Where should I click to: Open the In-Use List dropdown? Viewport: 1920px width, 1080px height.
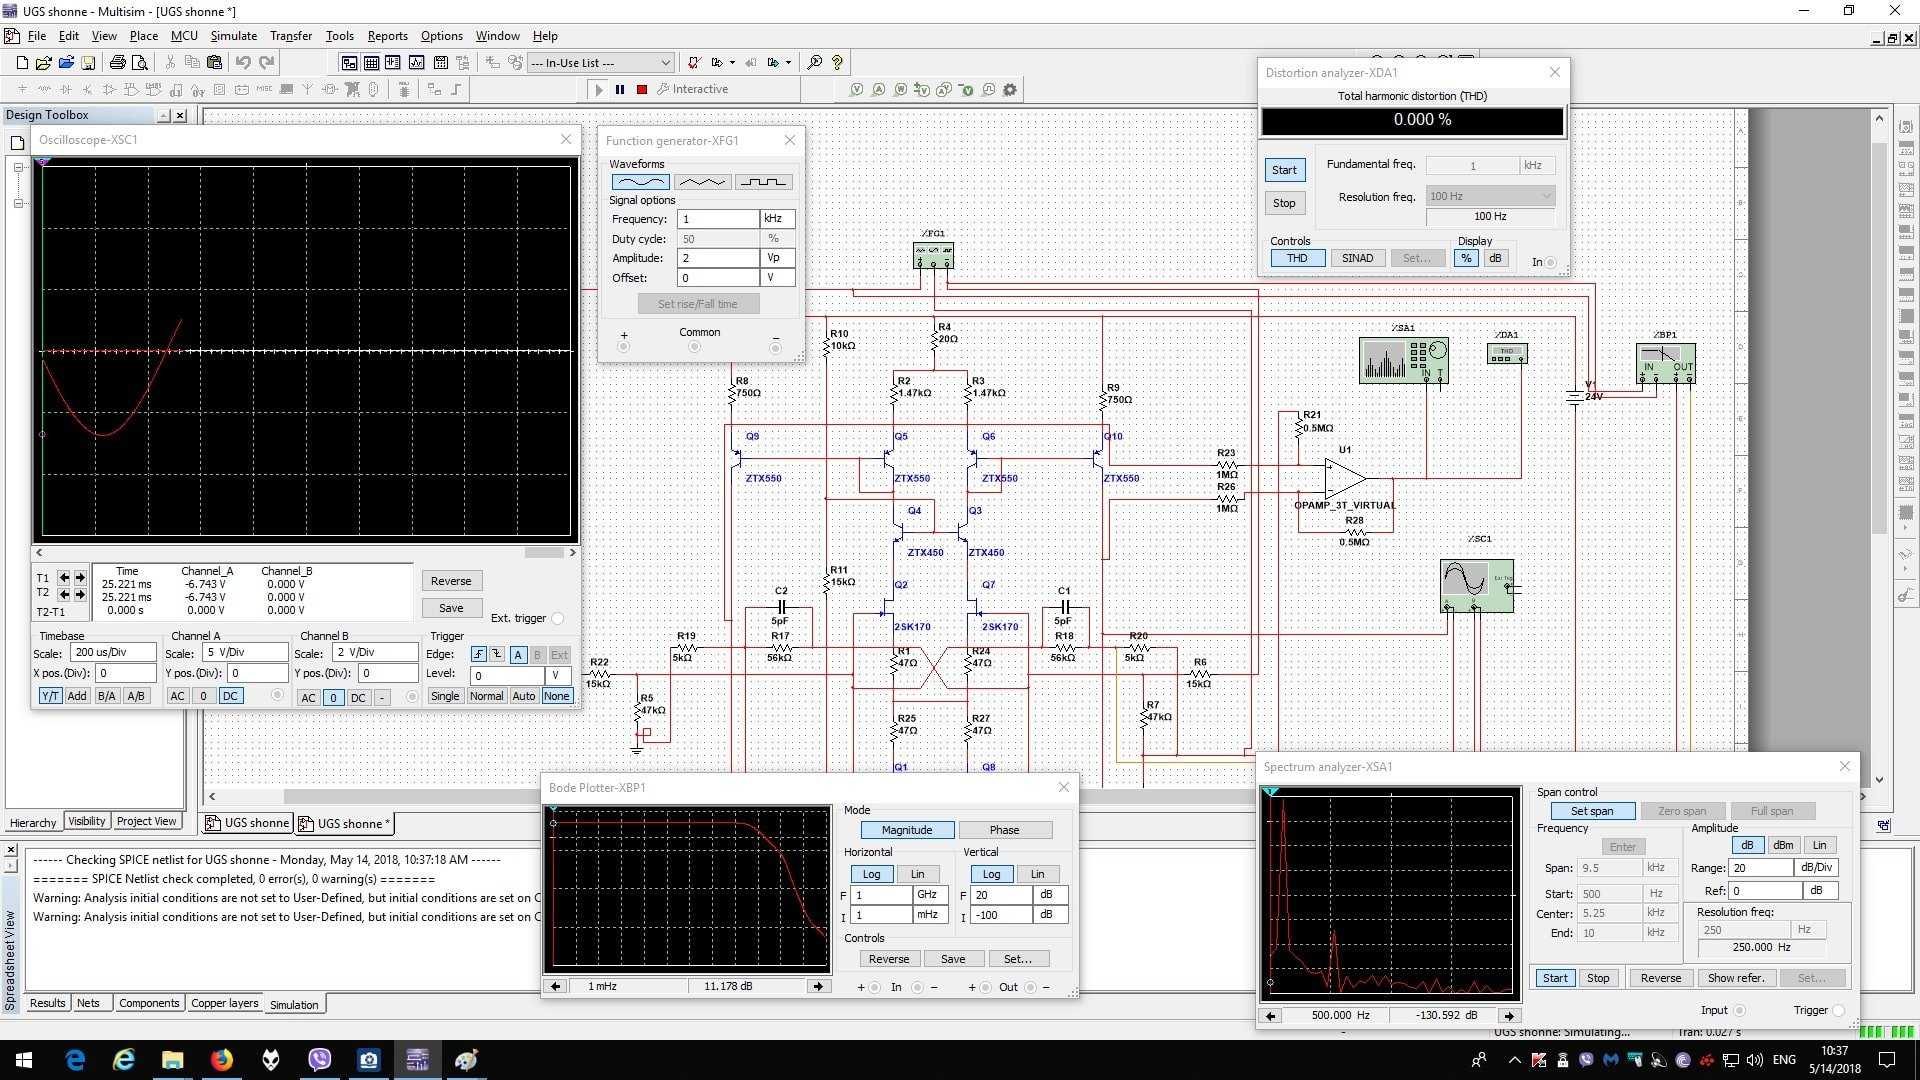(x=601, y=62)
